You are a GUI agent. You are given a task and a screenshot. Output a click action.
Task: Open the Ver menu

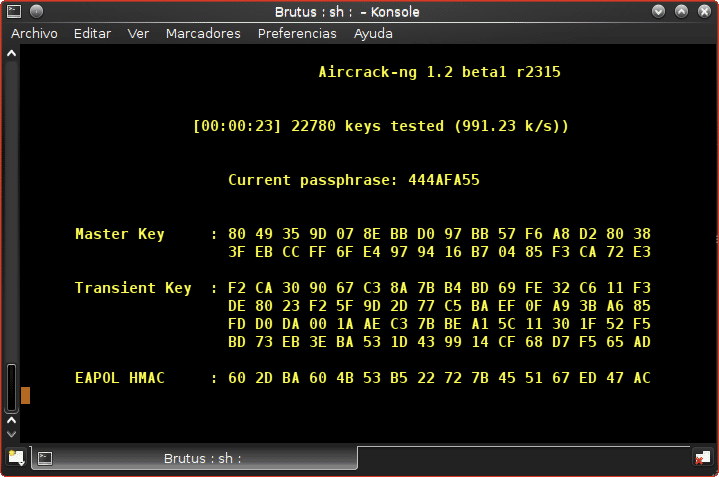coord(138,33)
